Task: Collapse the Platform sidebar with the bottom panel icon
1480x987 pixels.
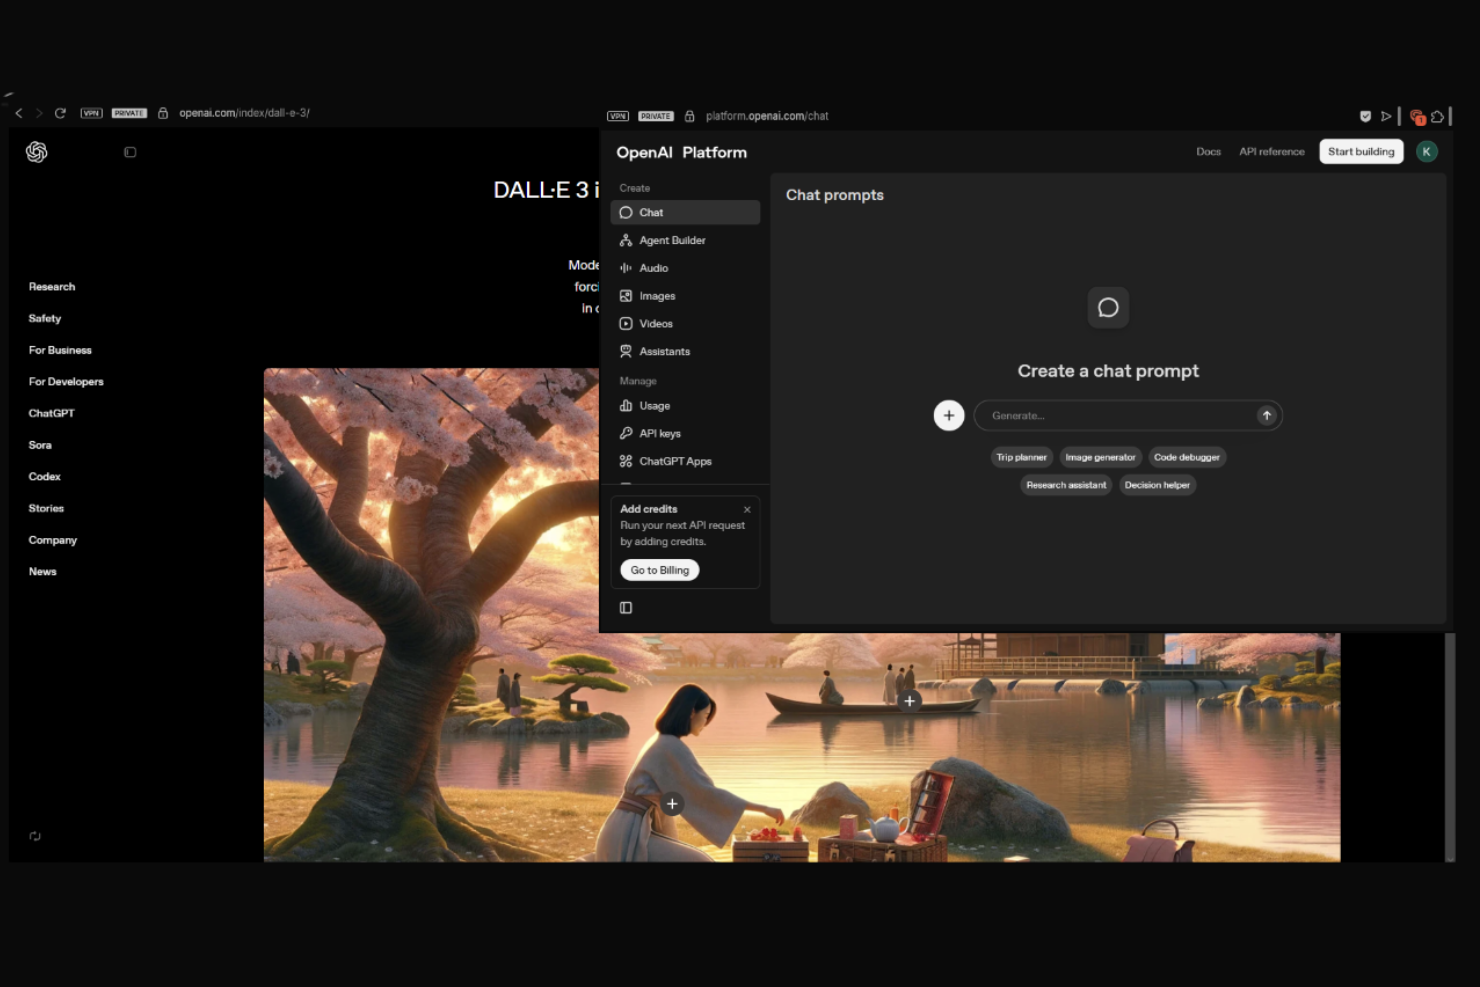Action: 626,608
